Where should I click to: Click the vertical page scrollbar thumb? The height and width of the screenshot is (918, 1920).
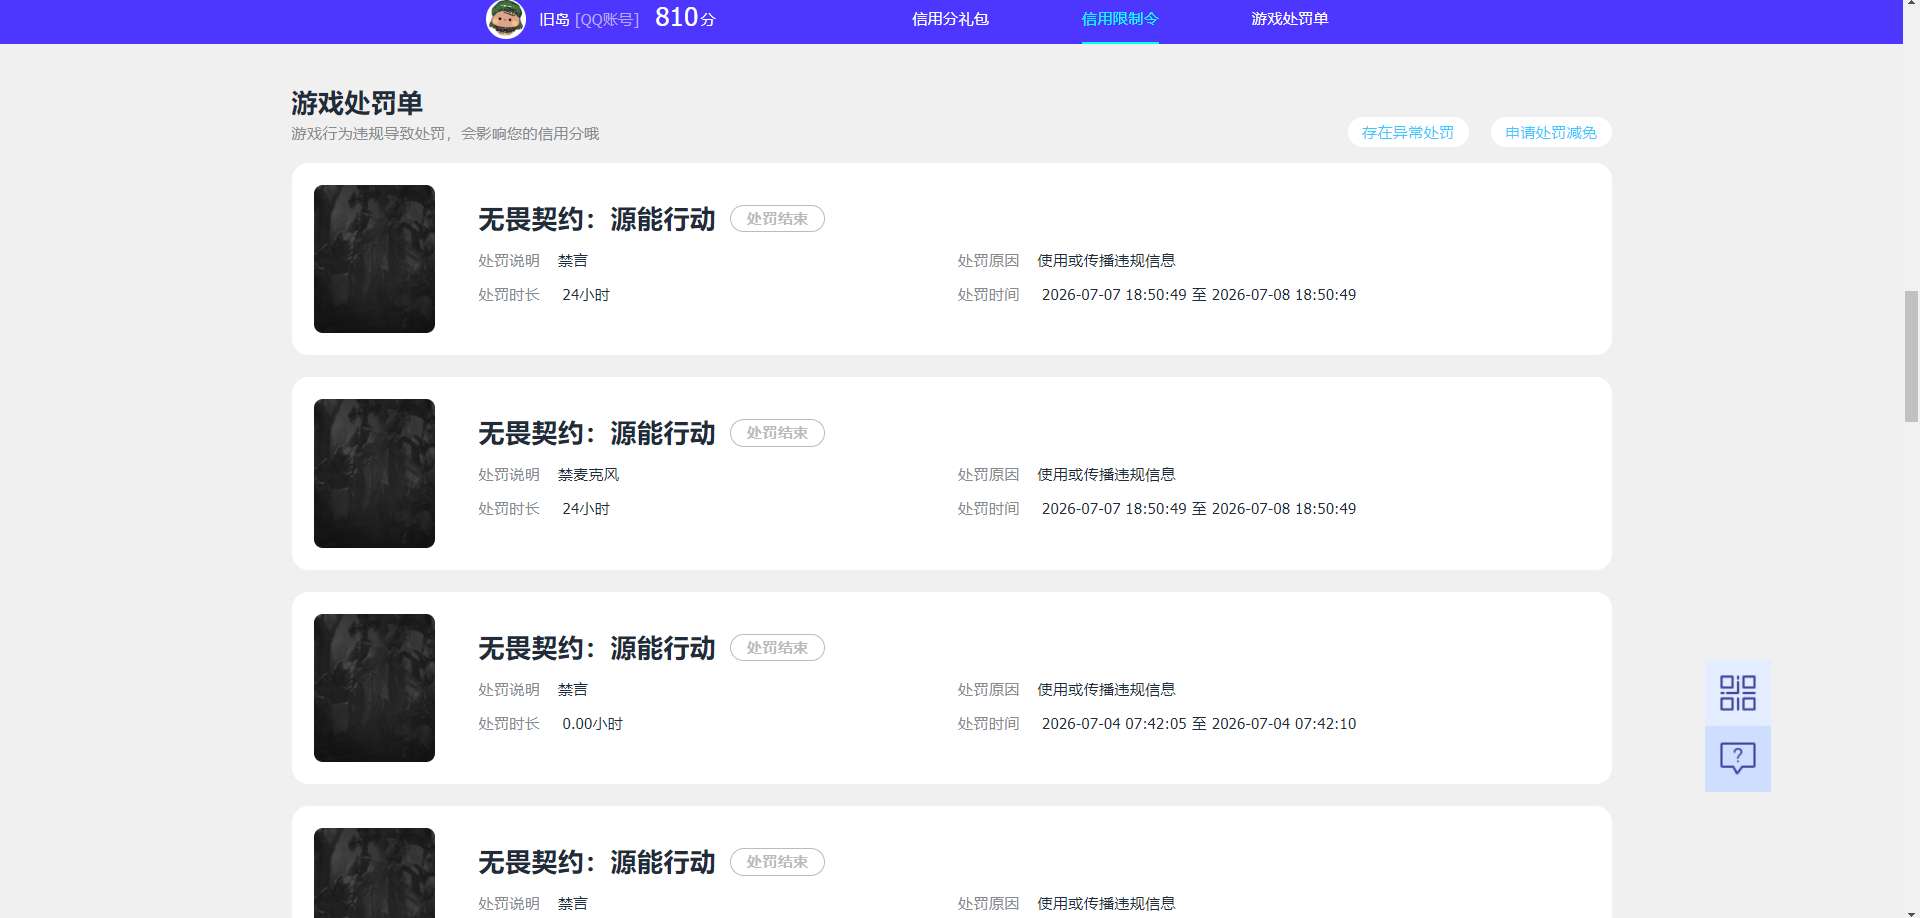(1911, 356)
